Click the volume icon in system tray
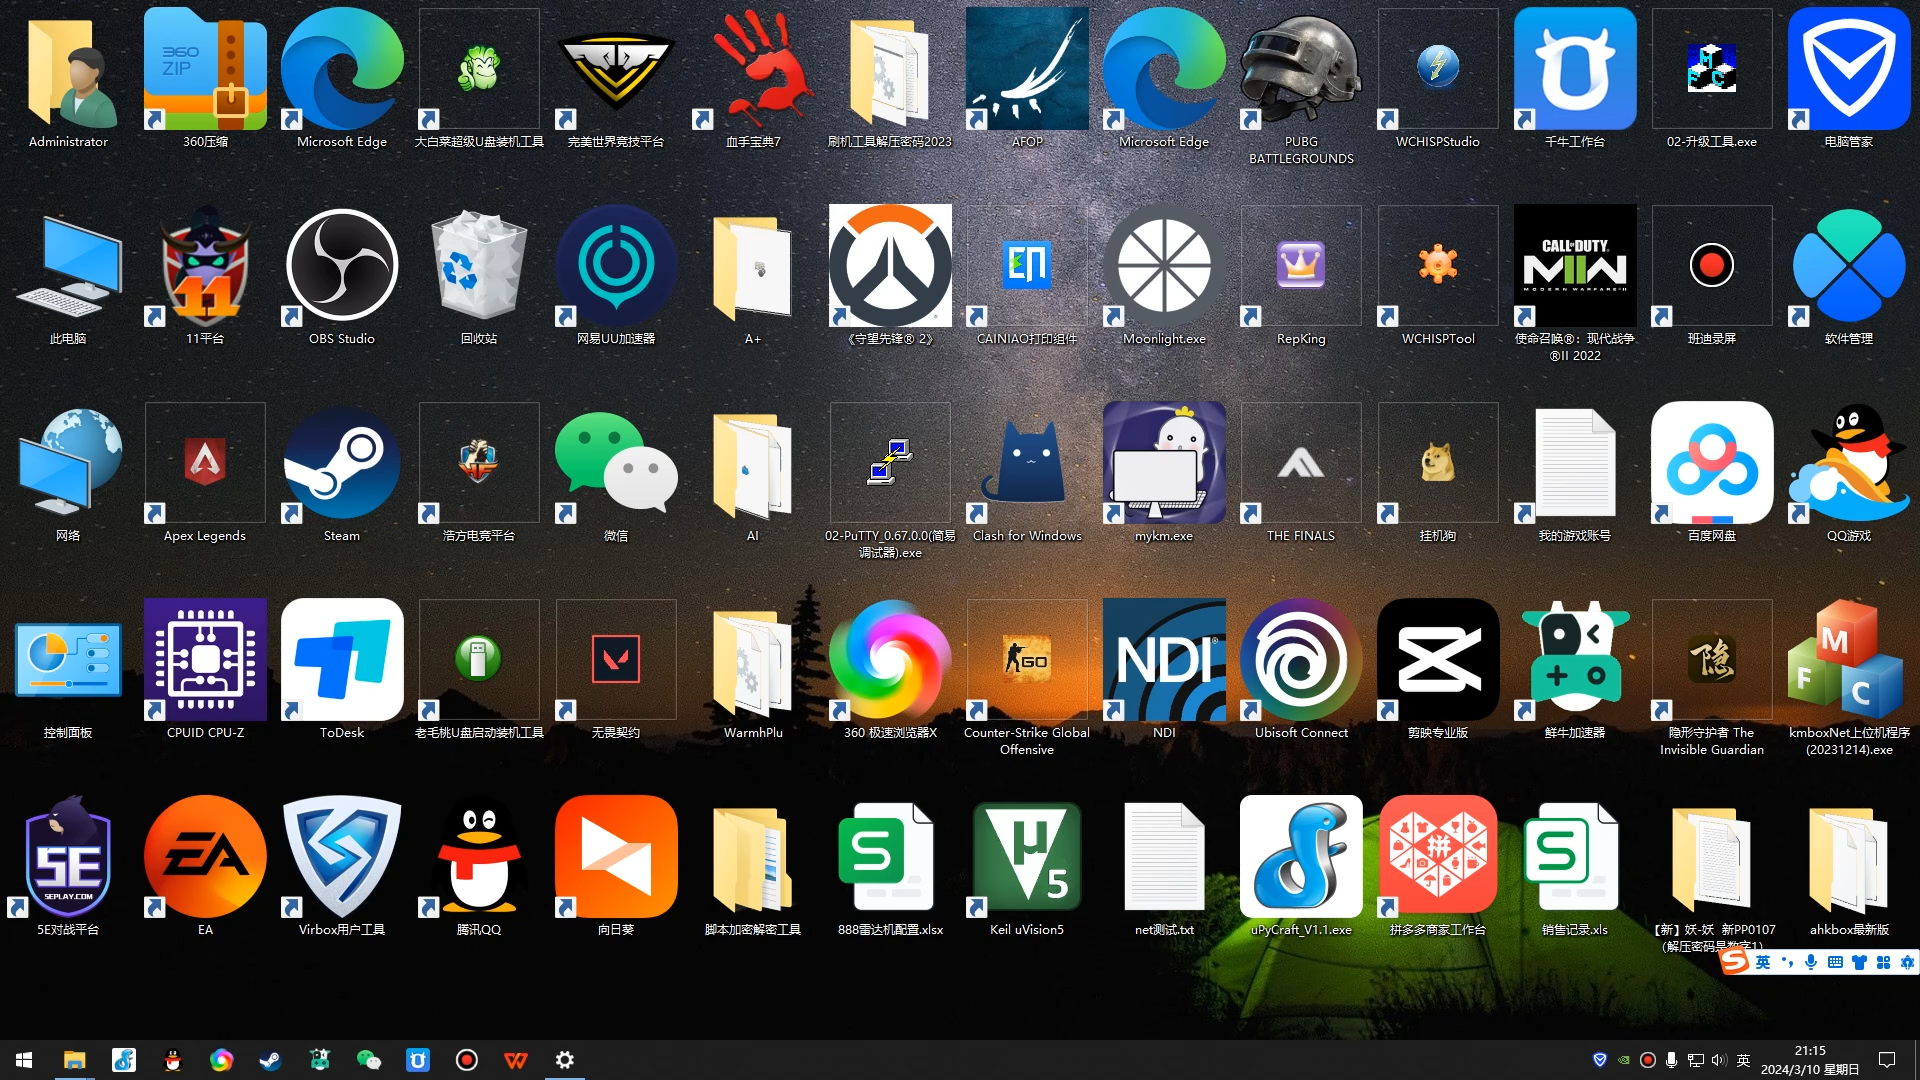Viewport: 1920px width, 1080px height. click(1719, 1060)
